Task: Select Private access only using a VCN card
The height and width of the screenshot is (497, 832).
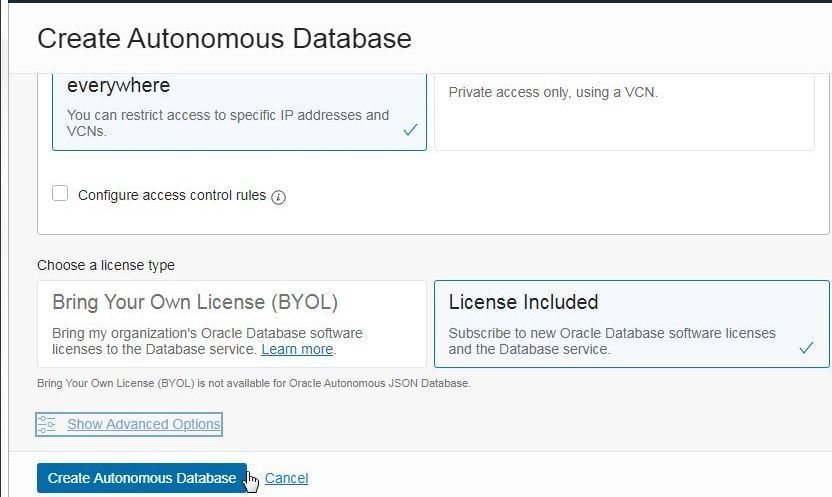Action: click(x=624, y=112)
